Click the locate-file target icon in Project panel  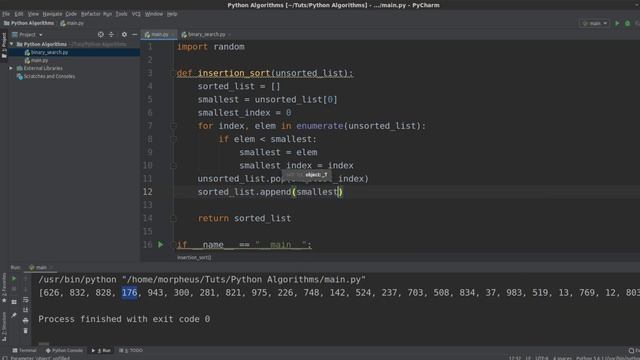100,35
